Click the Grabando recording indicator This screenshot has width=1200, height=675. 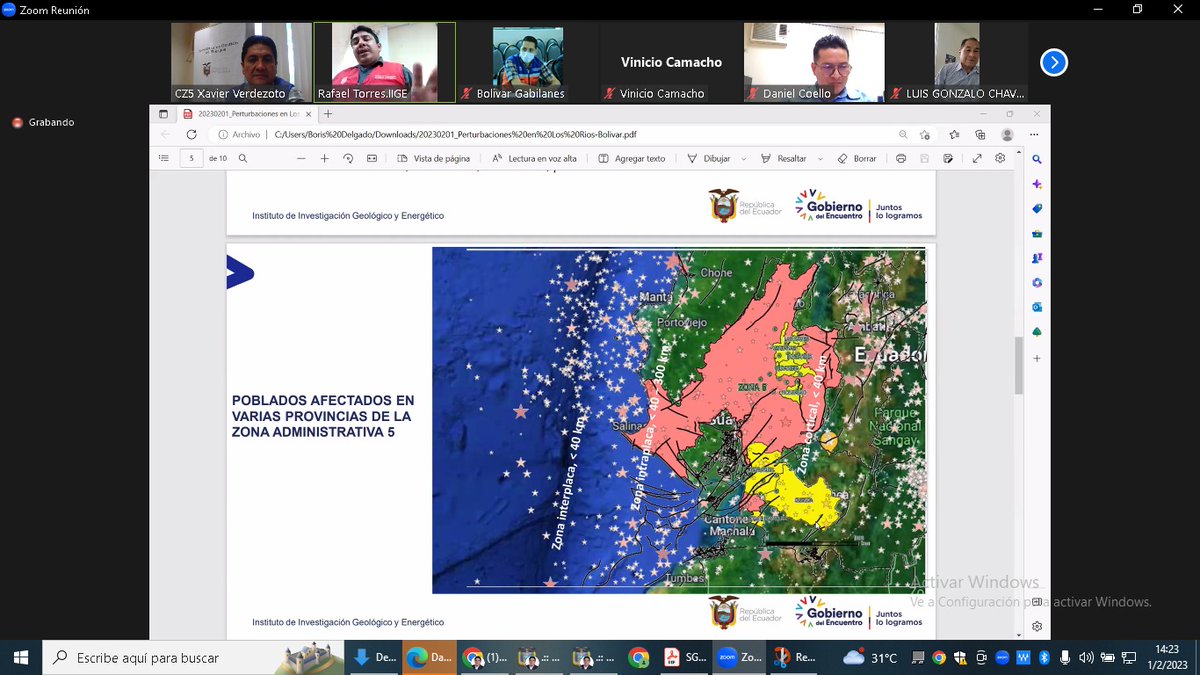click(43, 122)
